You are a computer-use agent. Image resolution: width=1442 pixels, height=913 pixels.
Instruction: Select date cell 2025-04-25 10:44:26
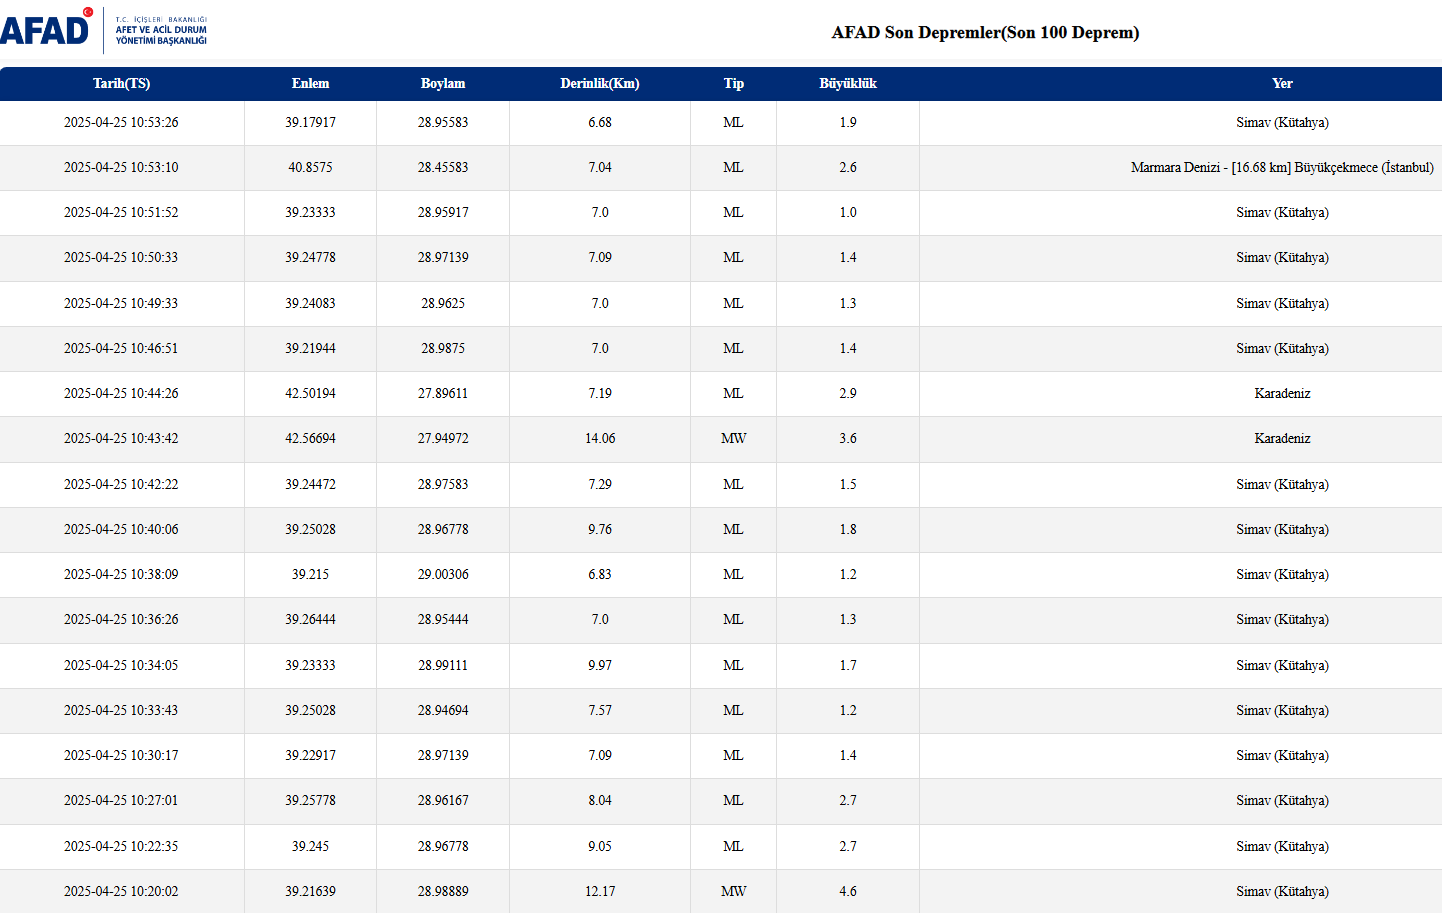point(121,393)
